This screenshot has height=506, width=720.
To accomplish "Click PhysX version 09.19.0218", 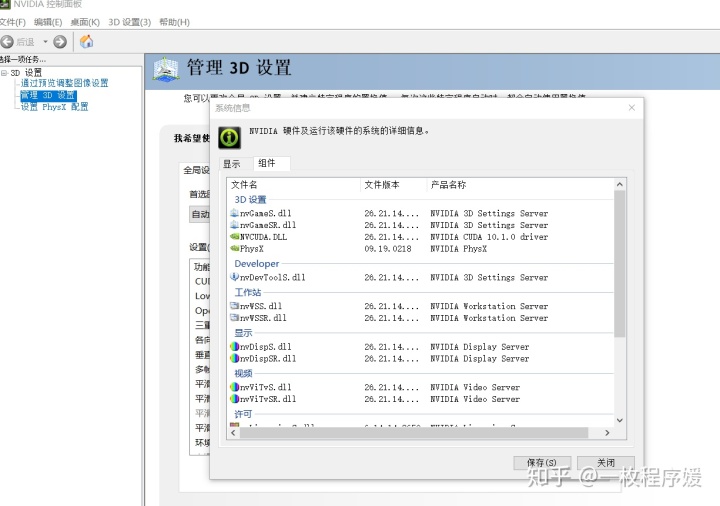I will (388, 248).
